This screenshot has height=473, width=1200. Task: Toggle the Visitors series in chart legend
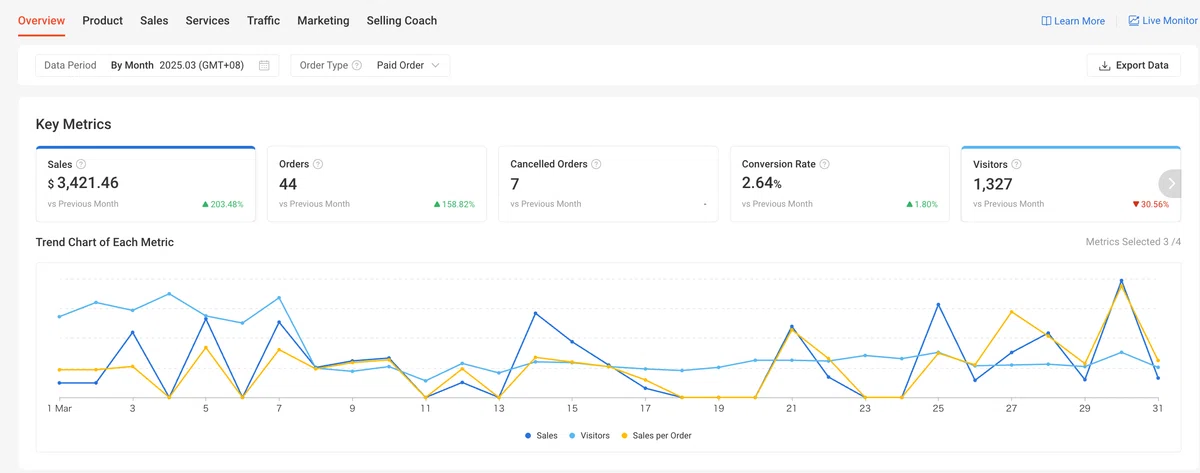[590, 436]
